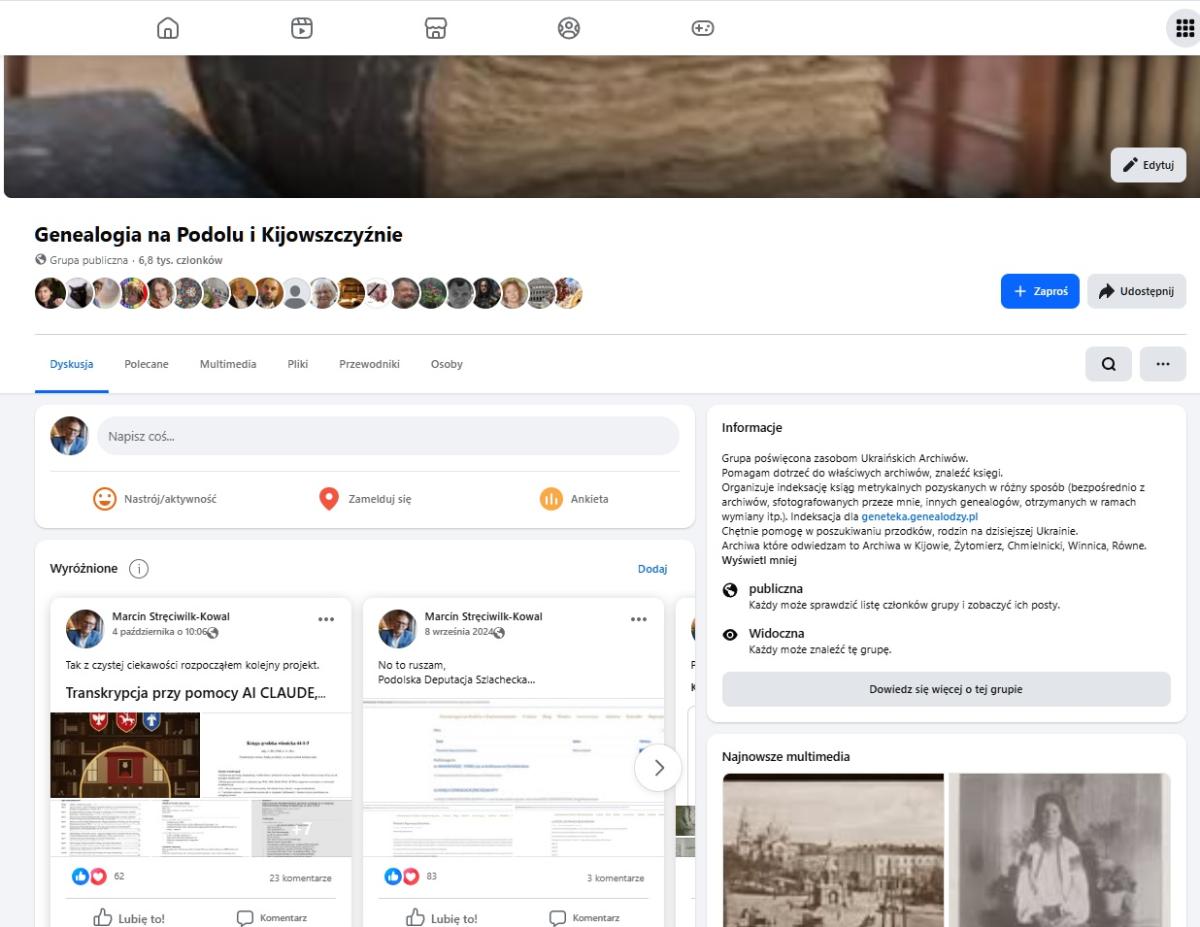Open the Osoby tab
The width and height of the screenshot is (1200, 927).
pyautogui.click(x=447, y=364)
